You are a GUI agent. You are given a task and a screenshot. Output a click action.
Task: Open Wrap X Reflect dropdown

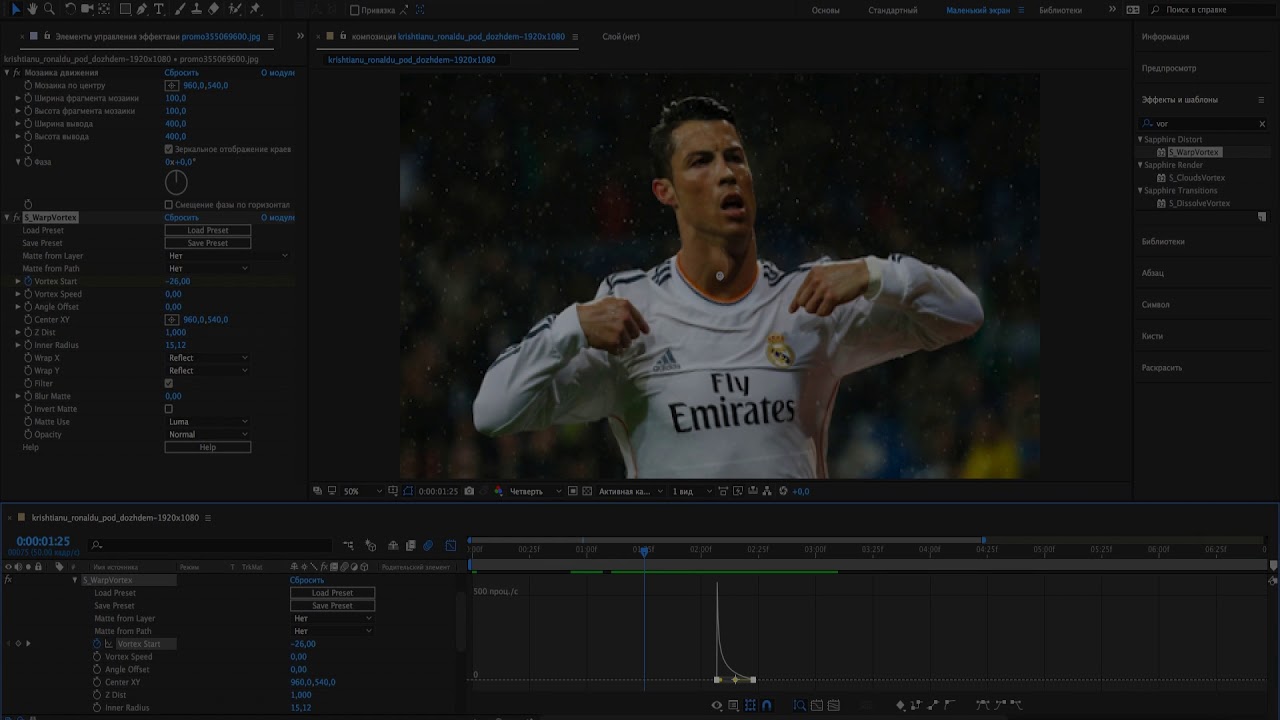tap(207, 358)
